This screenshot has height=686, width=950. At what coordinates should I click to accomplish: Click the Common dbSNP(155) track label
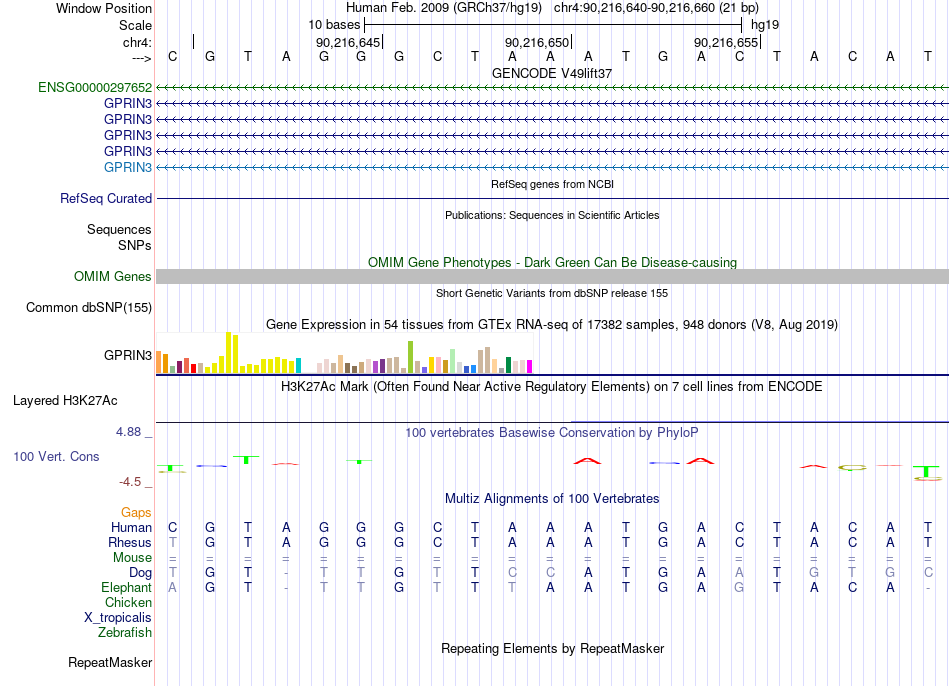pyautogui.click(x=89, y=307)
